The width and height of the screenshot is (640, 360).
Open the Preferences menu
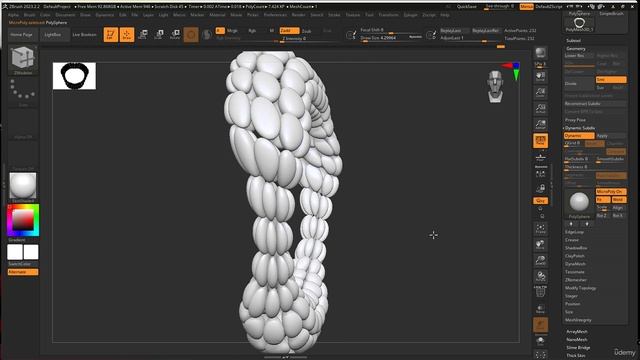275,15
